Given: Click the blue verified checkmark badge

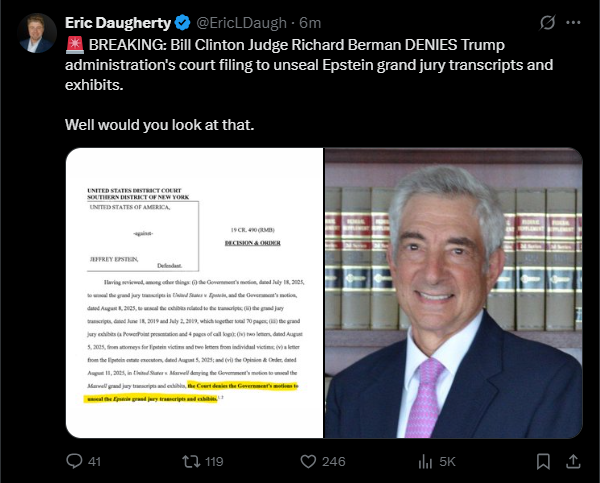Looking at the screenshot, I should 183,23.
